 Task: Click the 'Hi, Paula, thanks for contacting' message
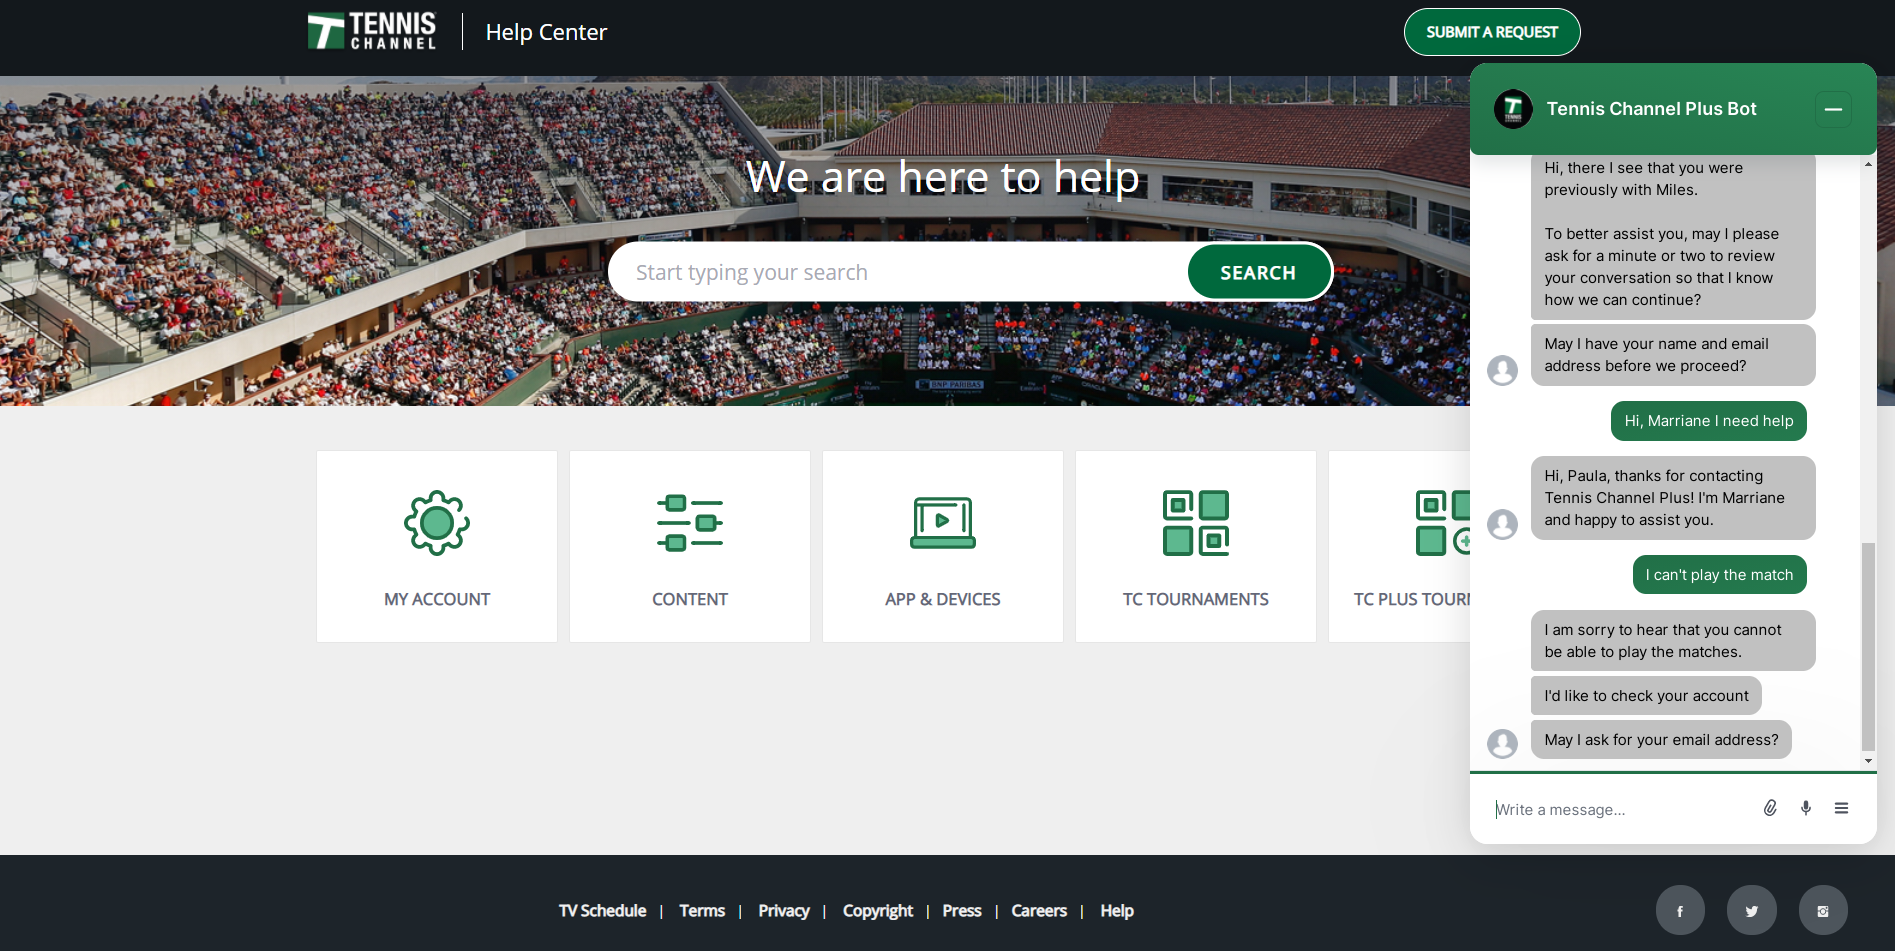tap(1673, 498)
